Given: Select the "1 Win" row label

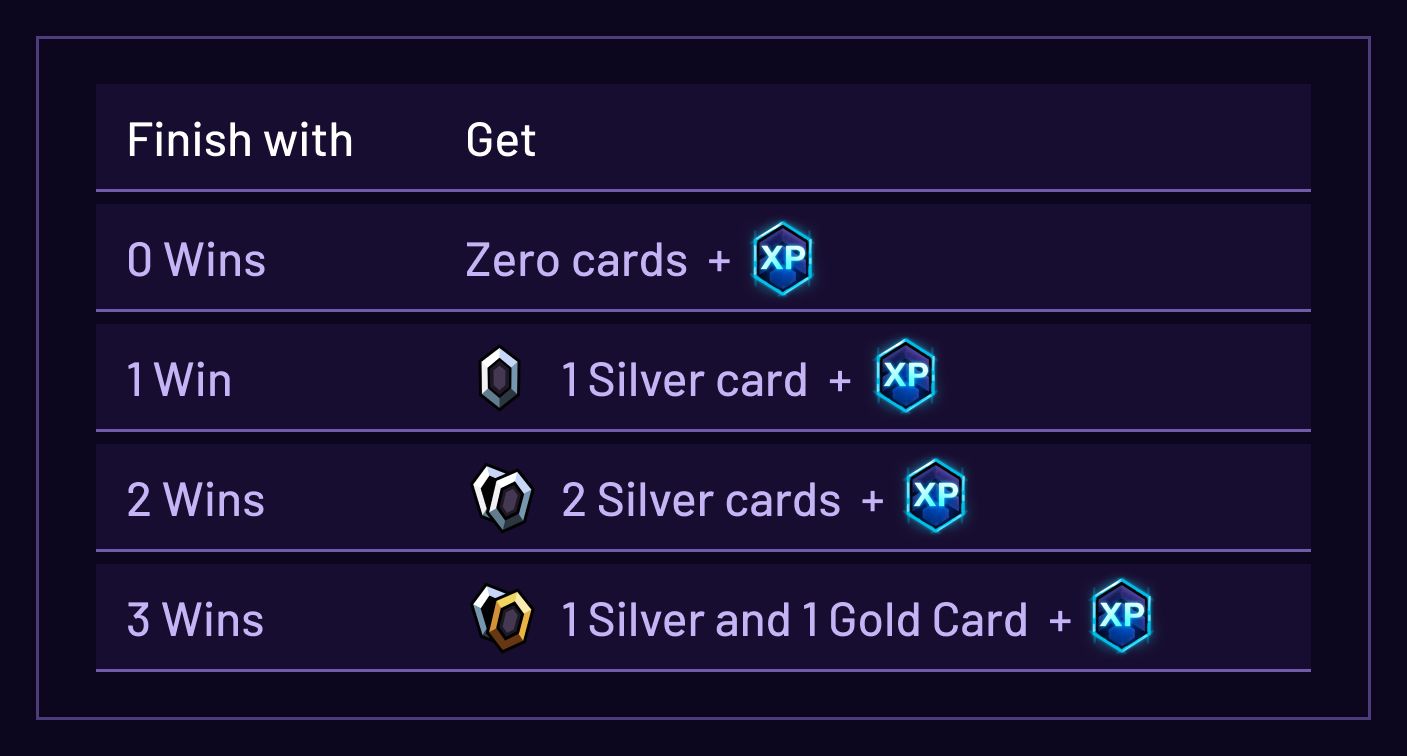Looking at the screenshot, I should coord(179,380).
